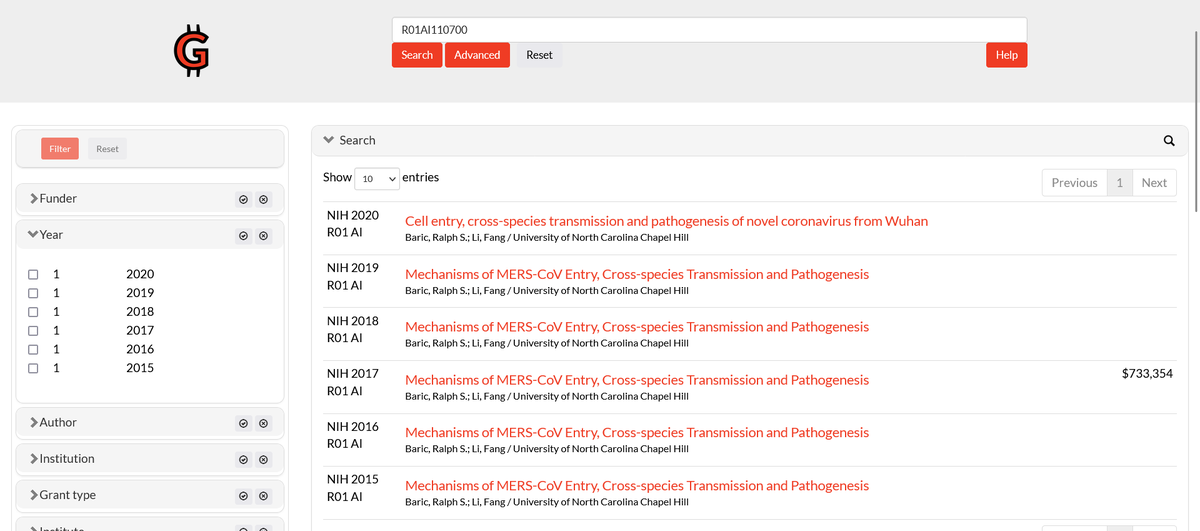Image resolution: width=1200 pixels, height=531 pixels.
Task: Enable the 2015 year checkbox
Action: coord(33,368)
